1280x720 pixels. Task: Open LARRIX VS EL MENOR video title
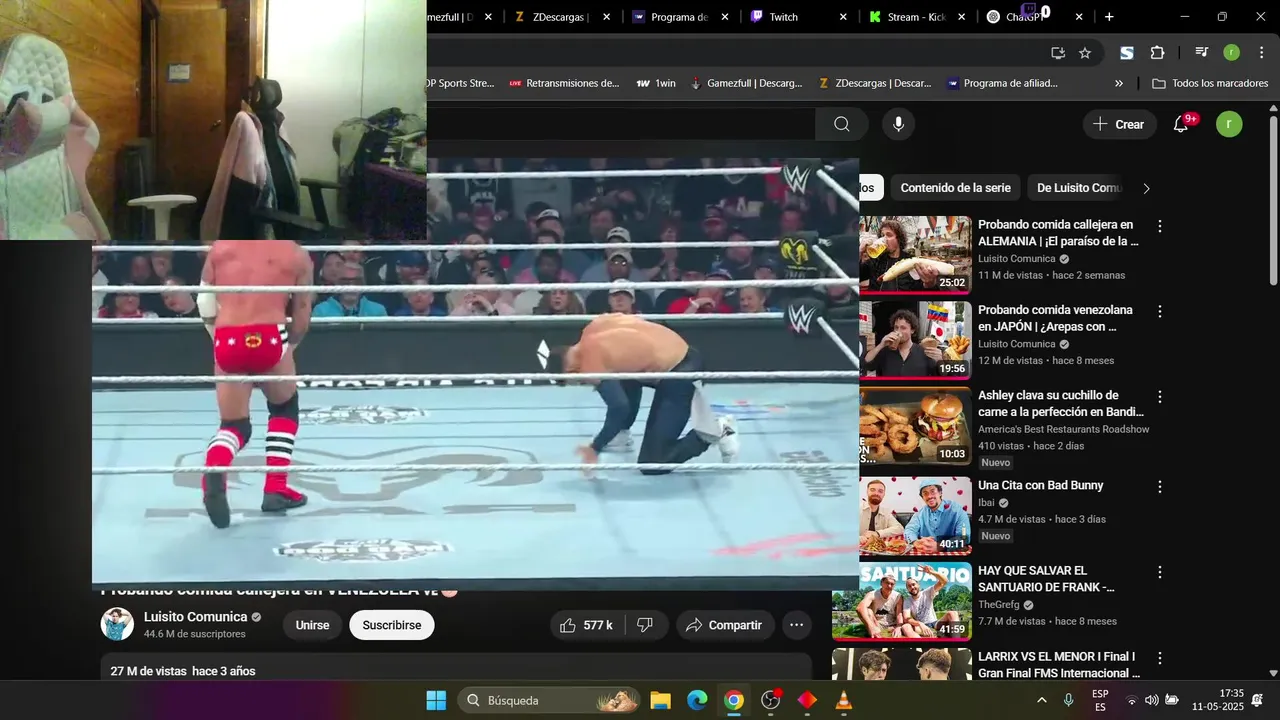tap(1058, 665)
